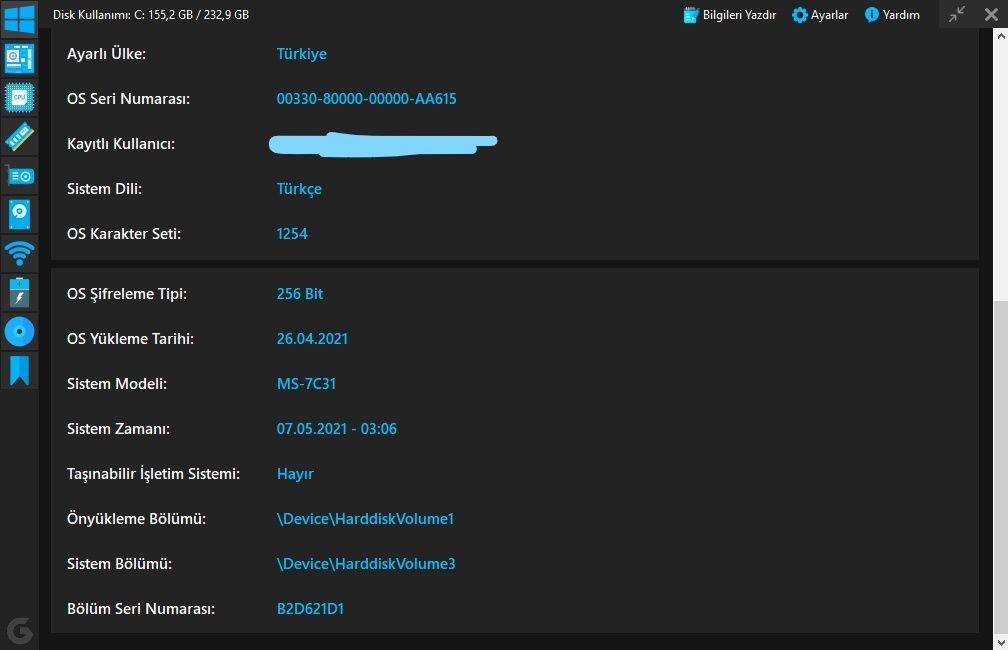Open the Windows operating system section
This screenshot has width=1008, height=650.
[x=19, y=19]
